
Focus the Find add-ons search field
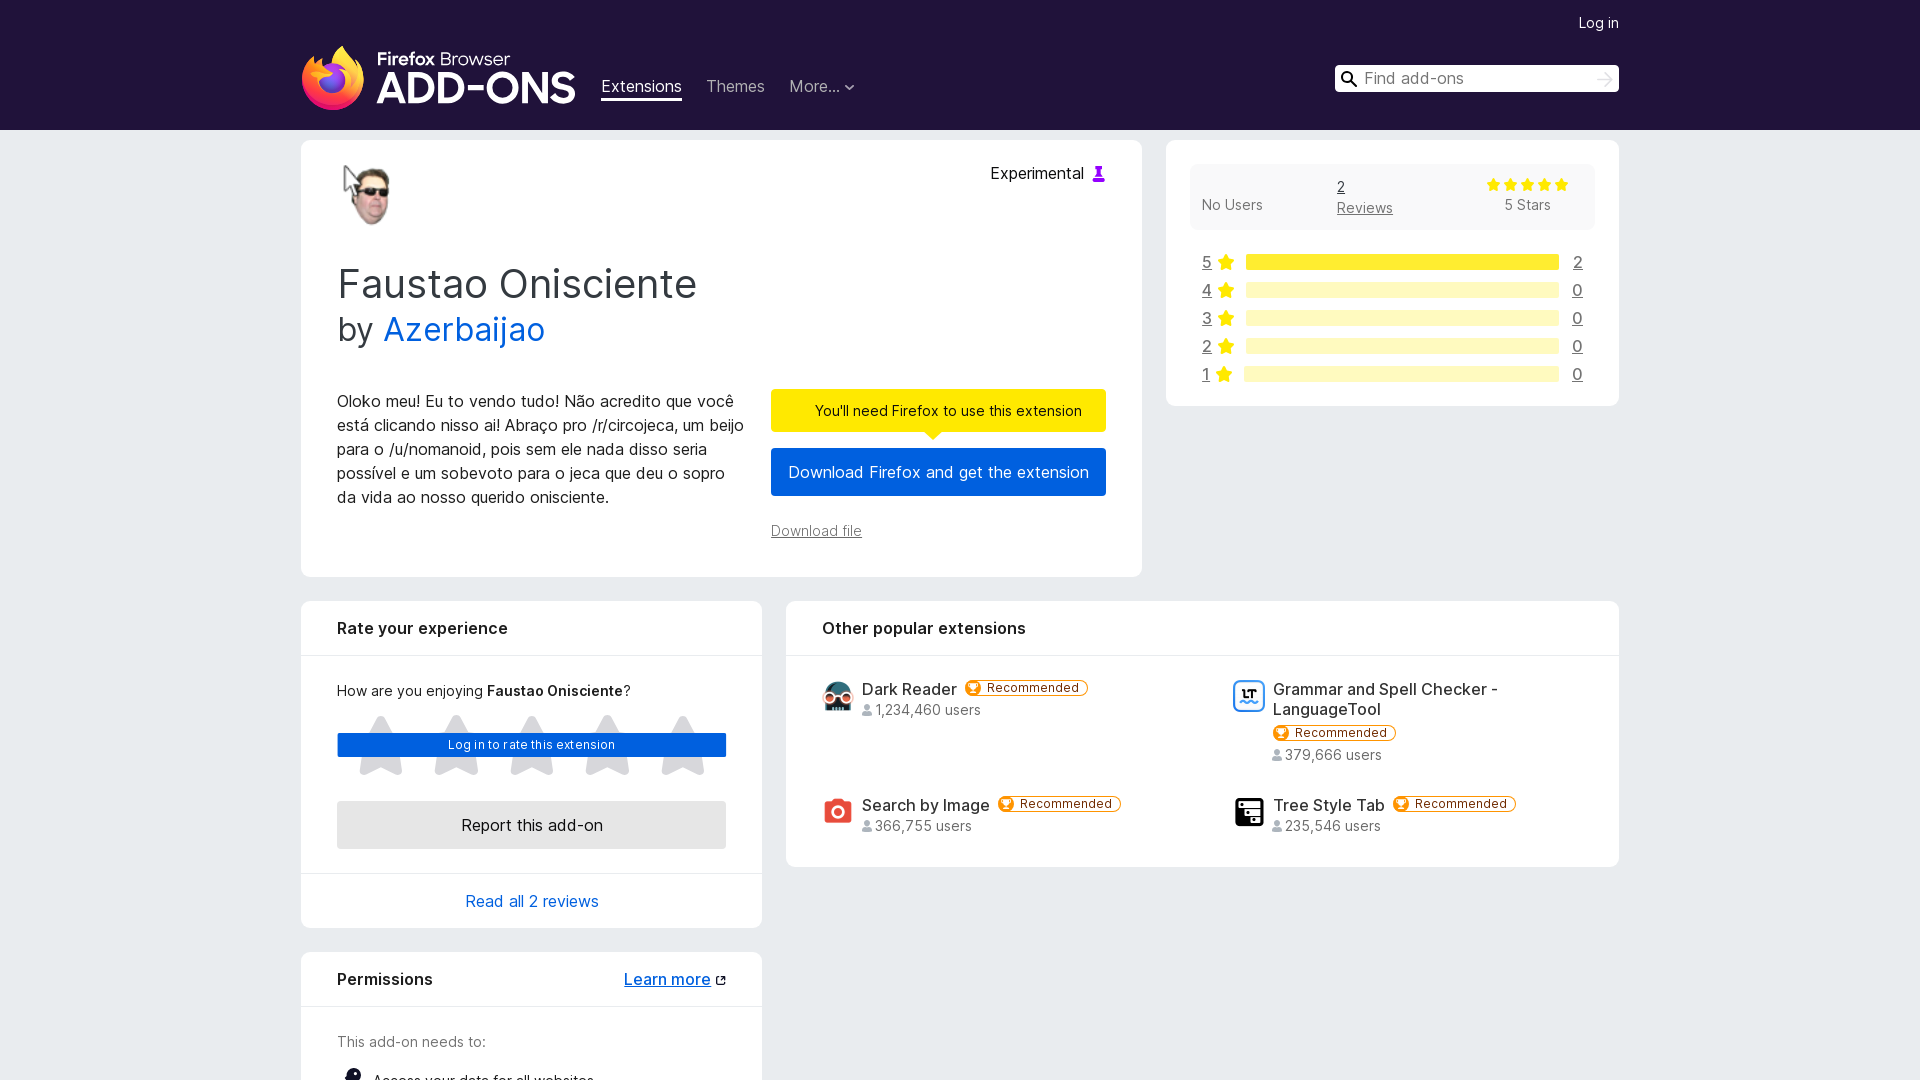(1476, 79)
